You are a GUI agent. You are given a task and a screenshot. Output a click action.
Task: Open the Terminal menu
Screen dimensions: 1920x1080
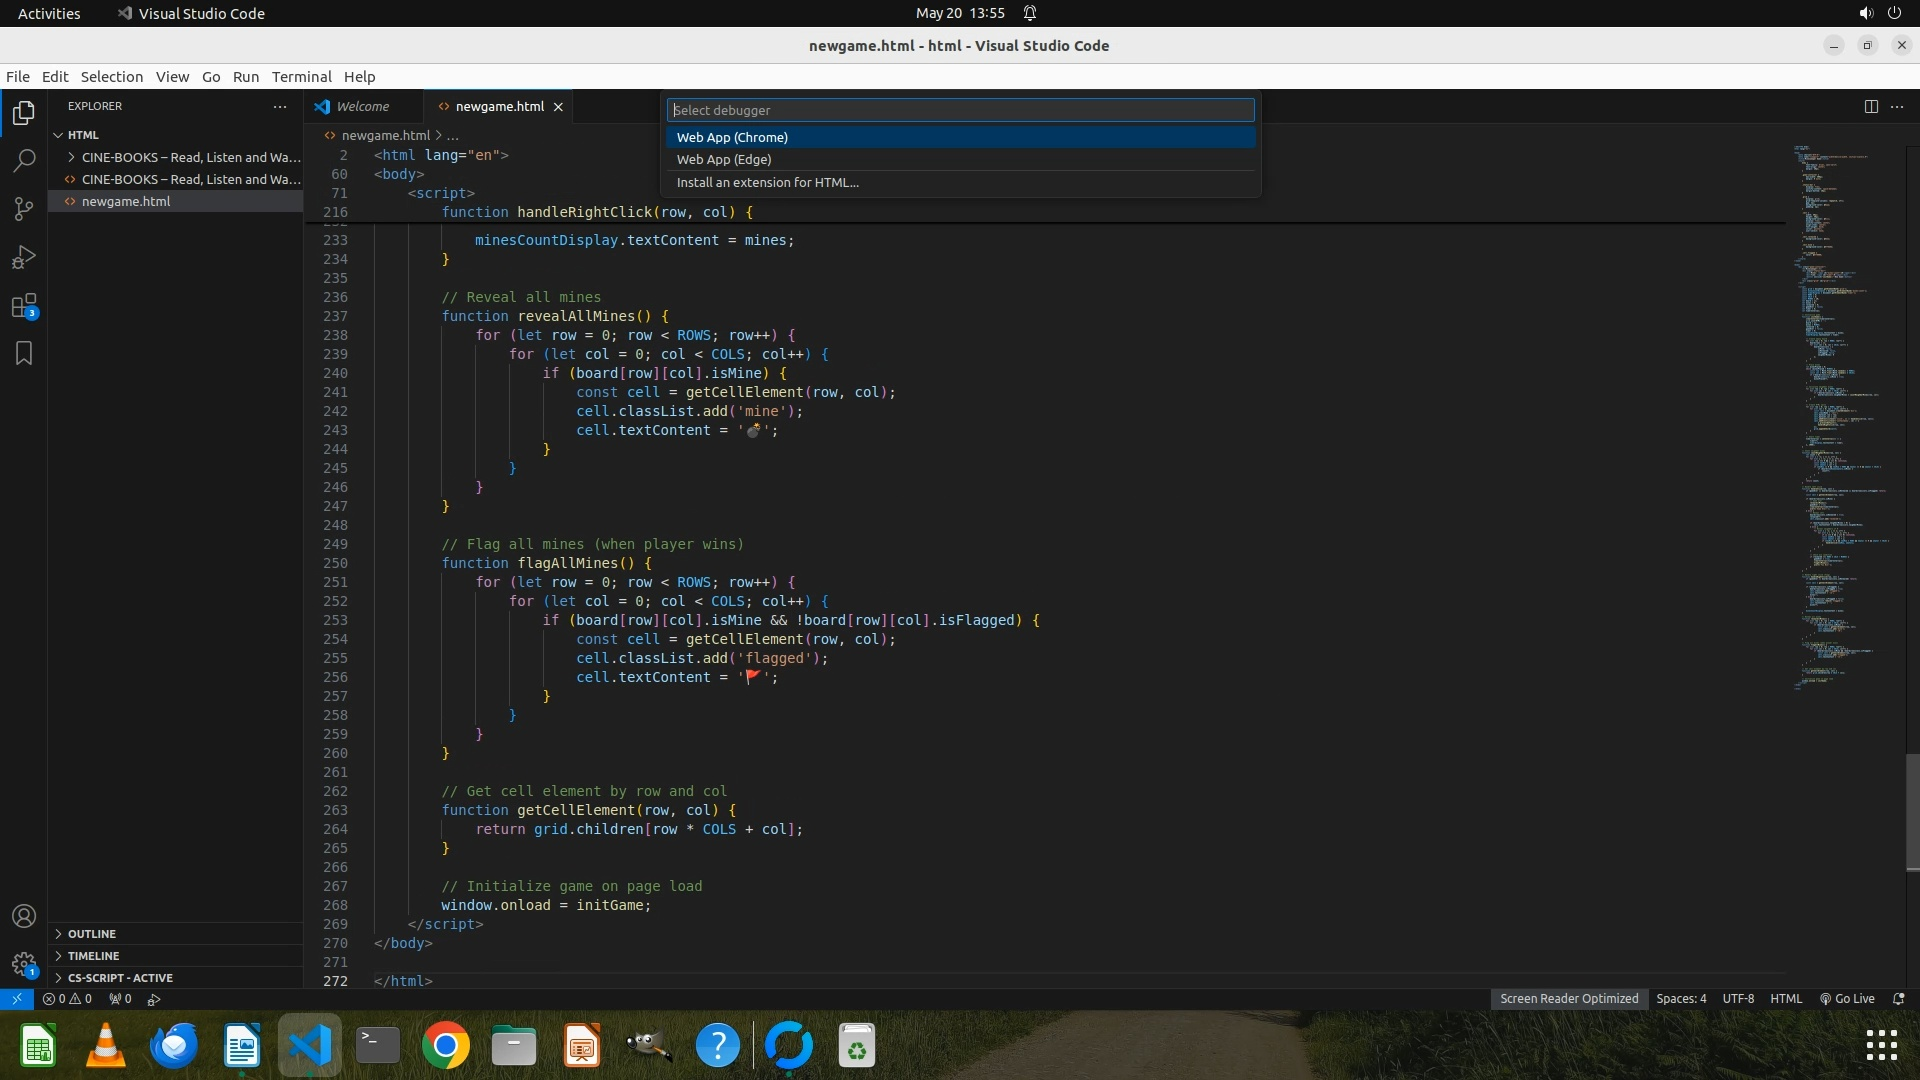click(x=301, y=76)
